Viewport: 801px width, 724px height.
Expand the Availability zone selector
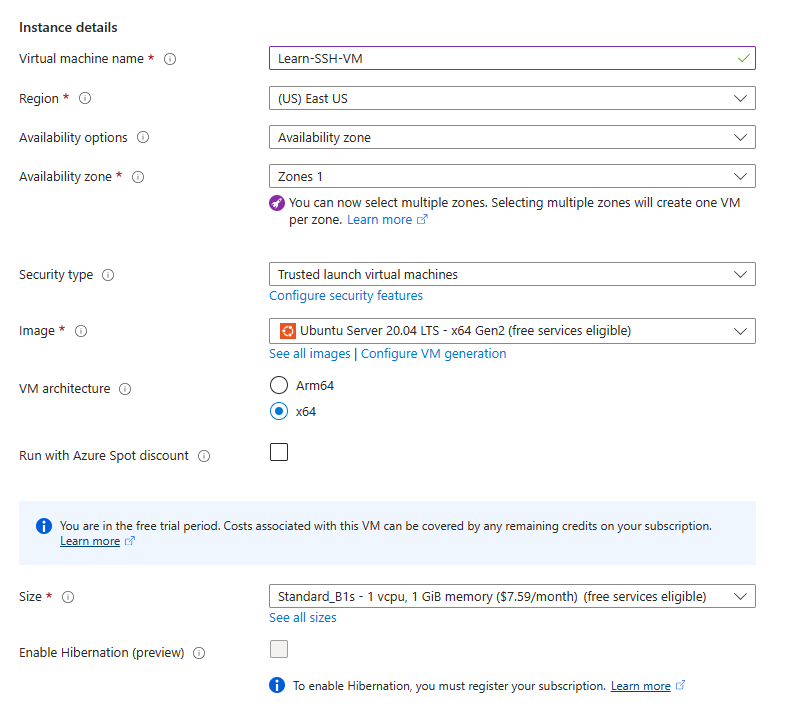(743, 176)
